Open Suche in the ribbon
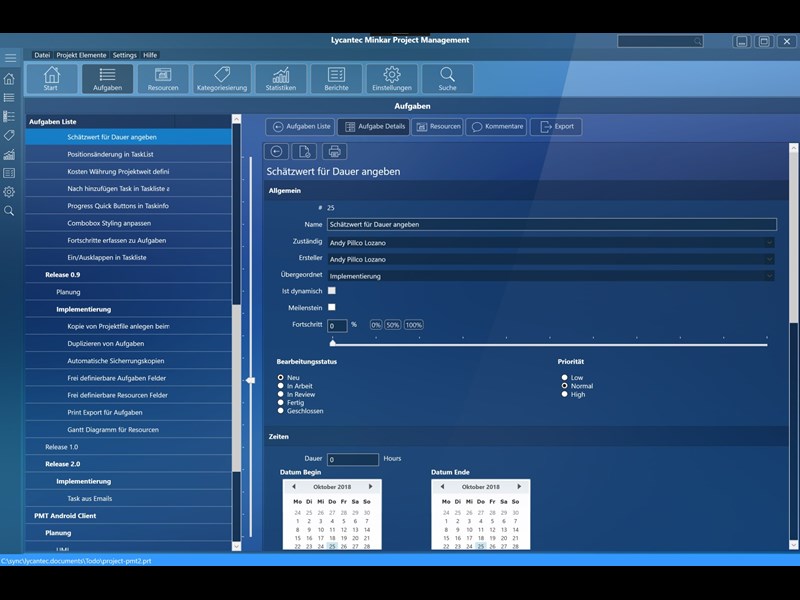 [447, 79]
